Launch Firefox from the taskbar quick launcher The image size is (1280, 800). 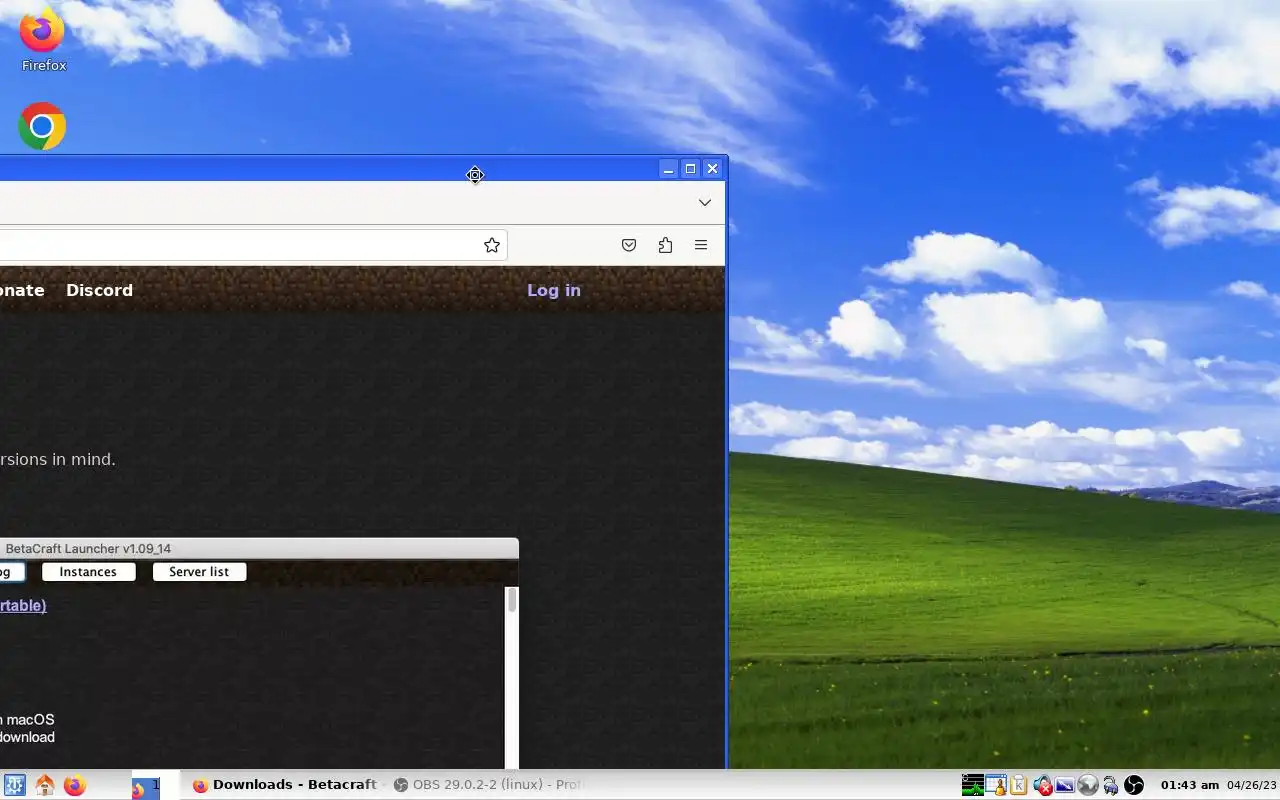(75, 785)
